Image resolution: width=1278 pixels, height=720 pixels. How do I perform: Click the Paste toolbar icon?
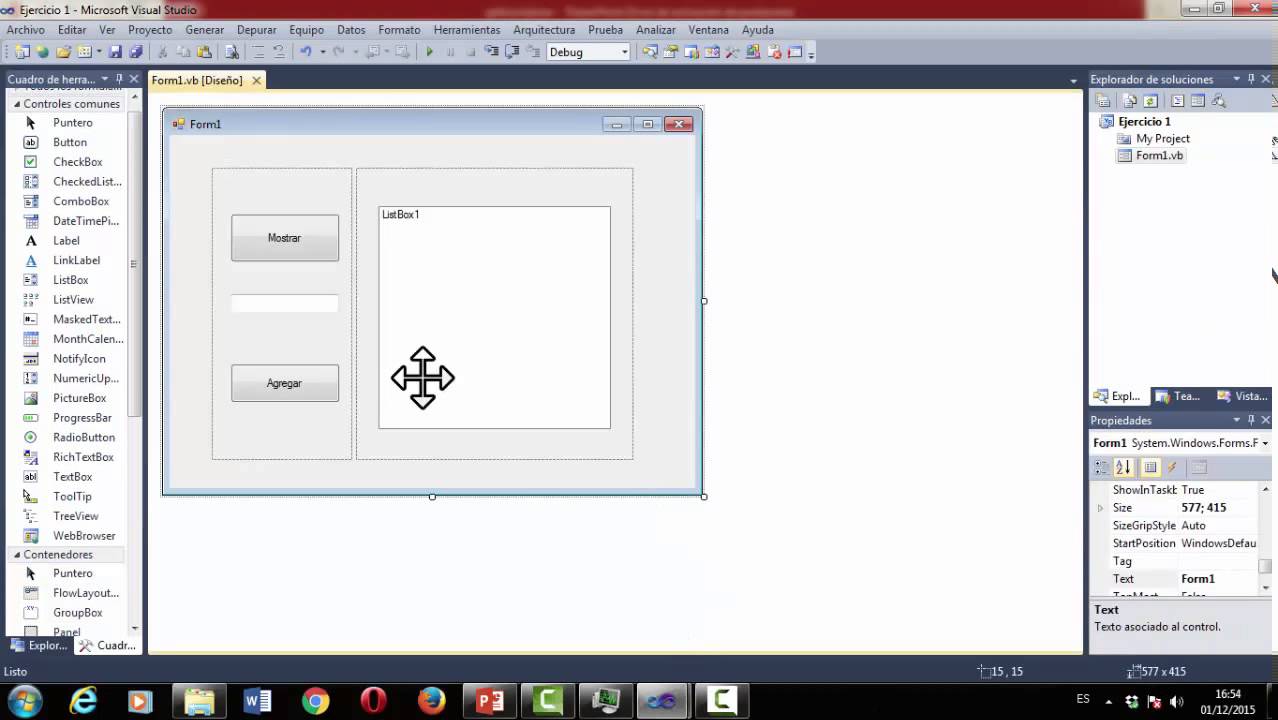(204, 52)
